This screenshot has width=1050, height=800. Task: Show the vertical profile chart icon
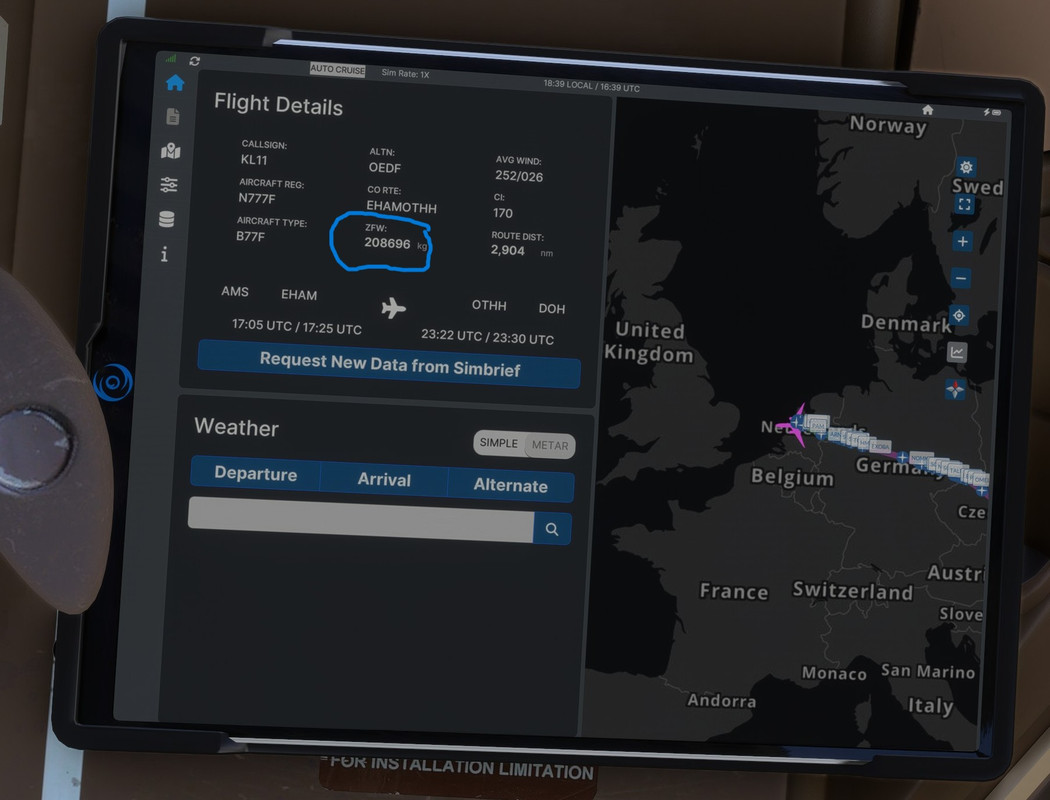click(x=957, y=352)
